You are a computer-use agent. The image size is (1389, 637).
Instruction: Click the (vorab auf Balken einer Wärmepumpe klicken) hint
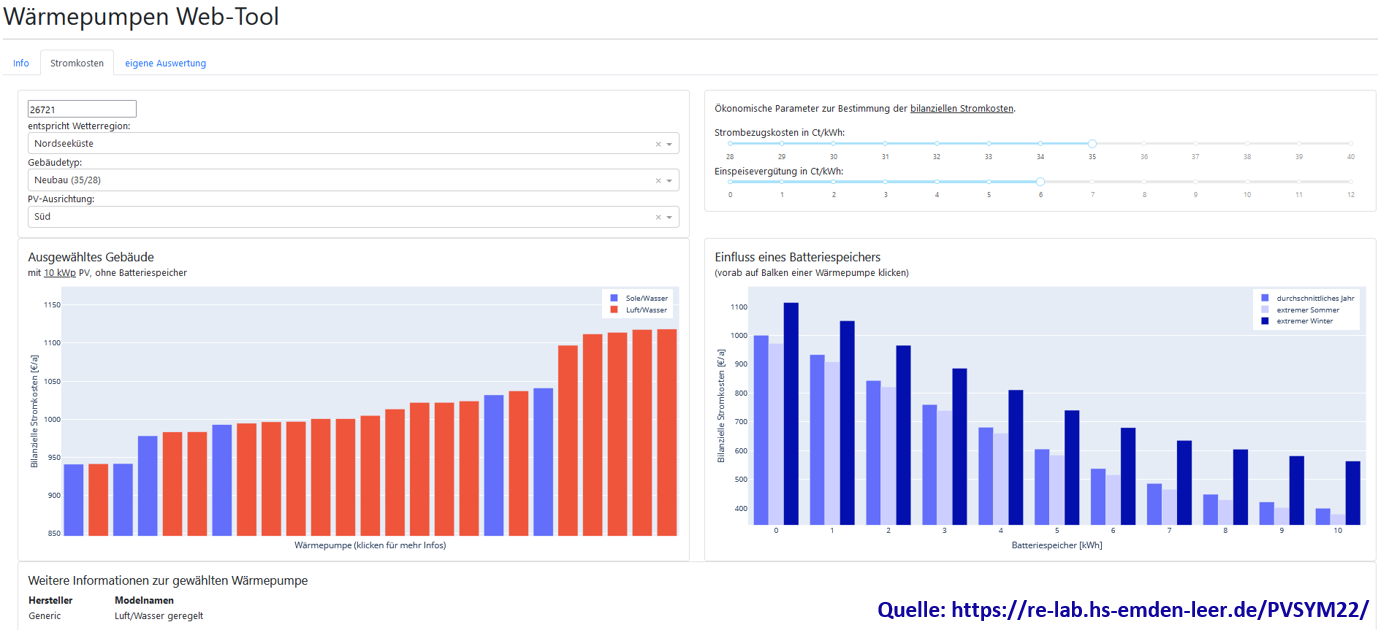(812, 273)
